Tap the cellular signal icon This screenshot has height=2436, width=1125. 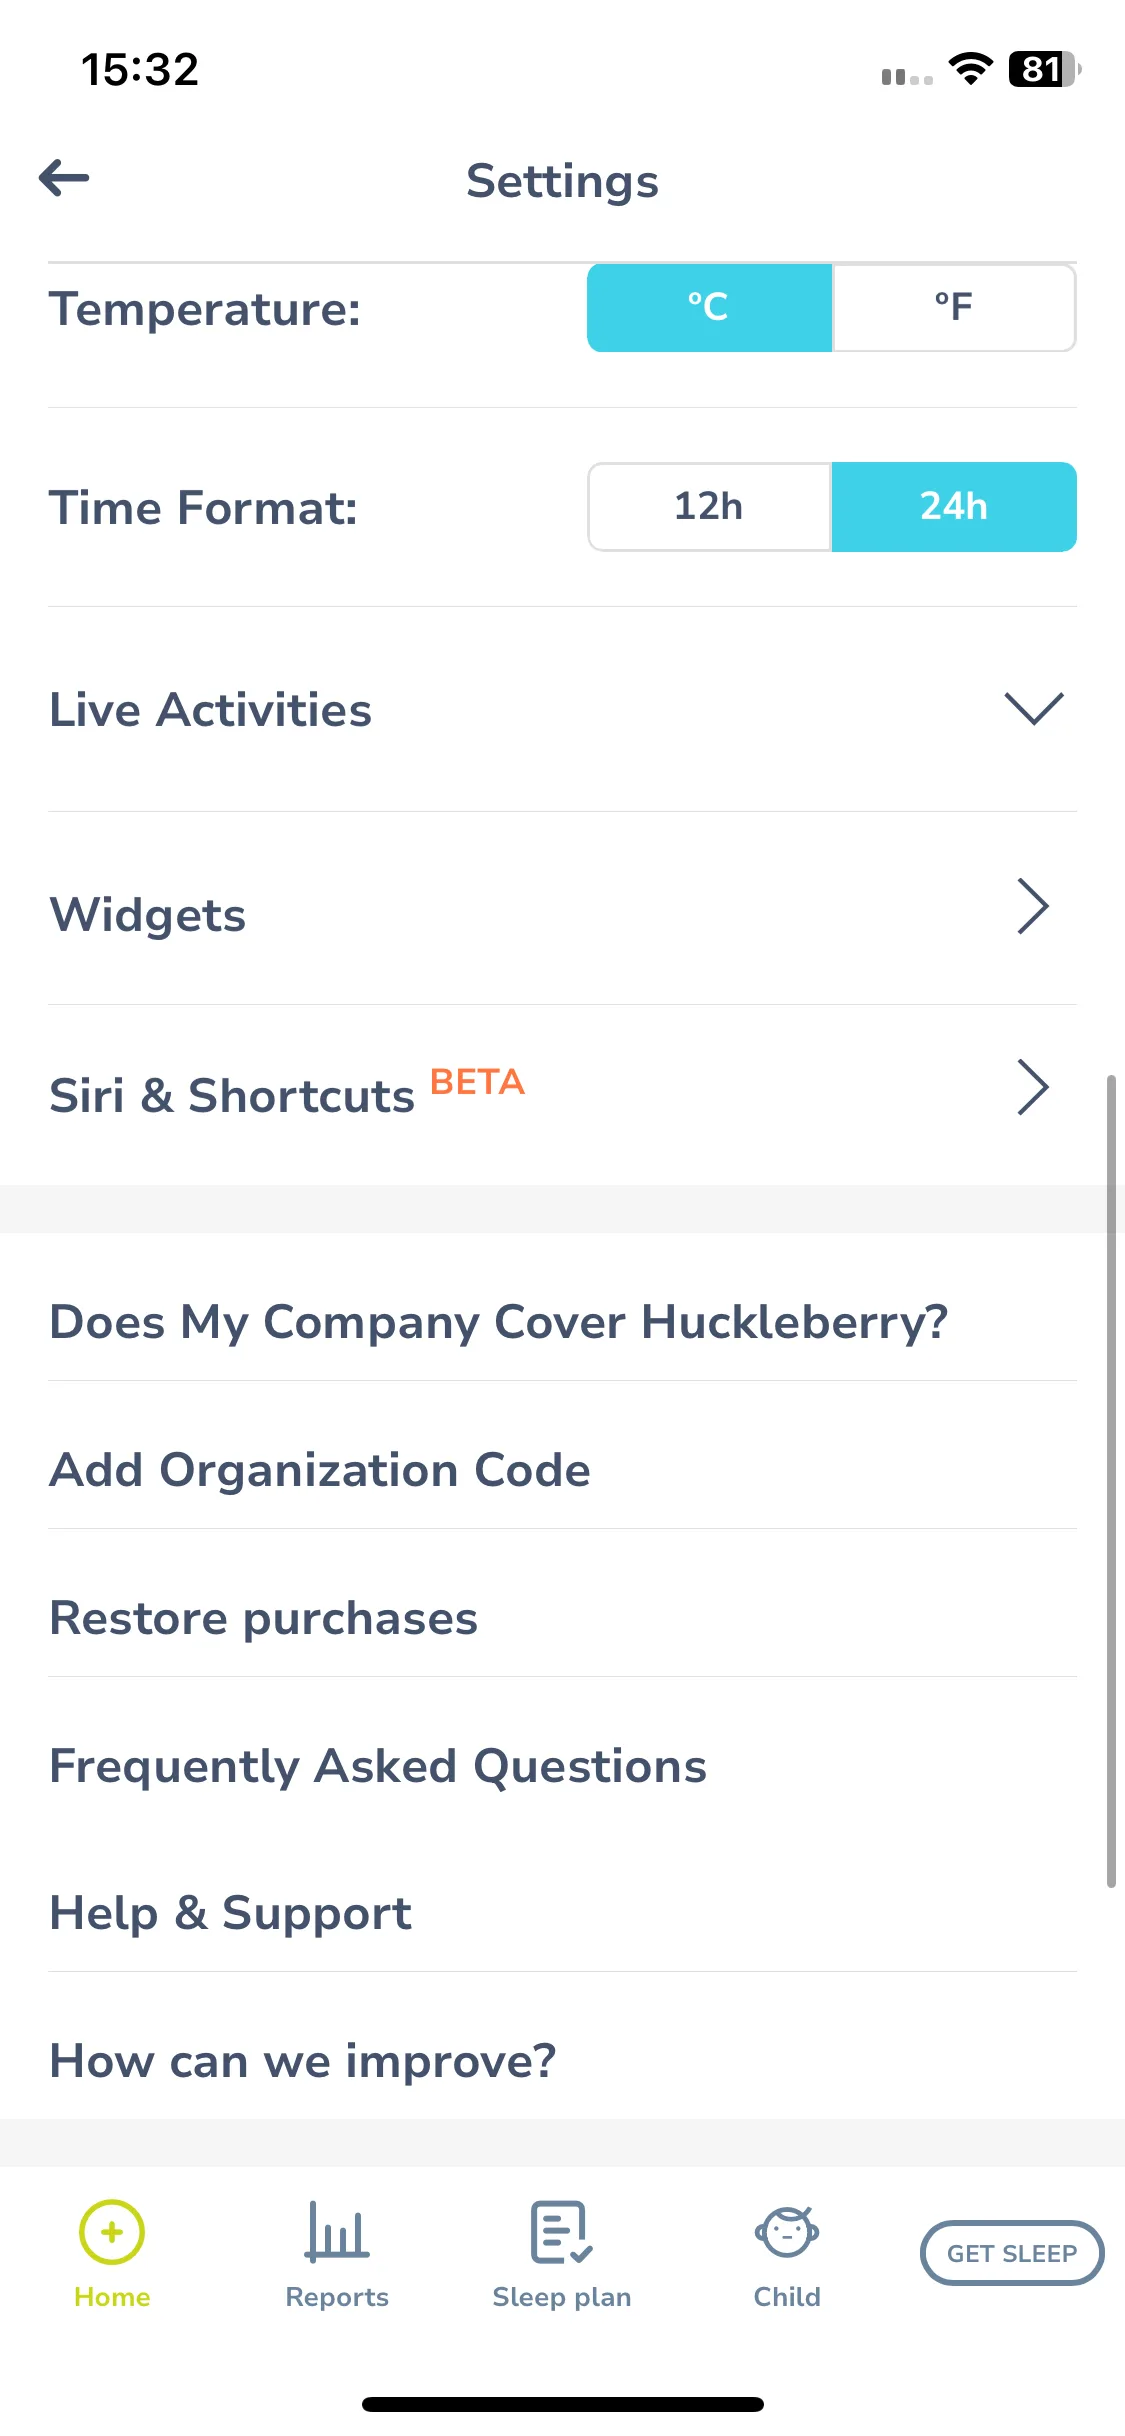907,76
